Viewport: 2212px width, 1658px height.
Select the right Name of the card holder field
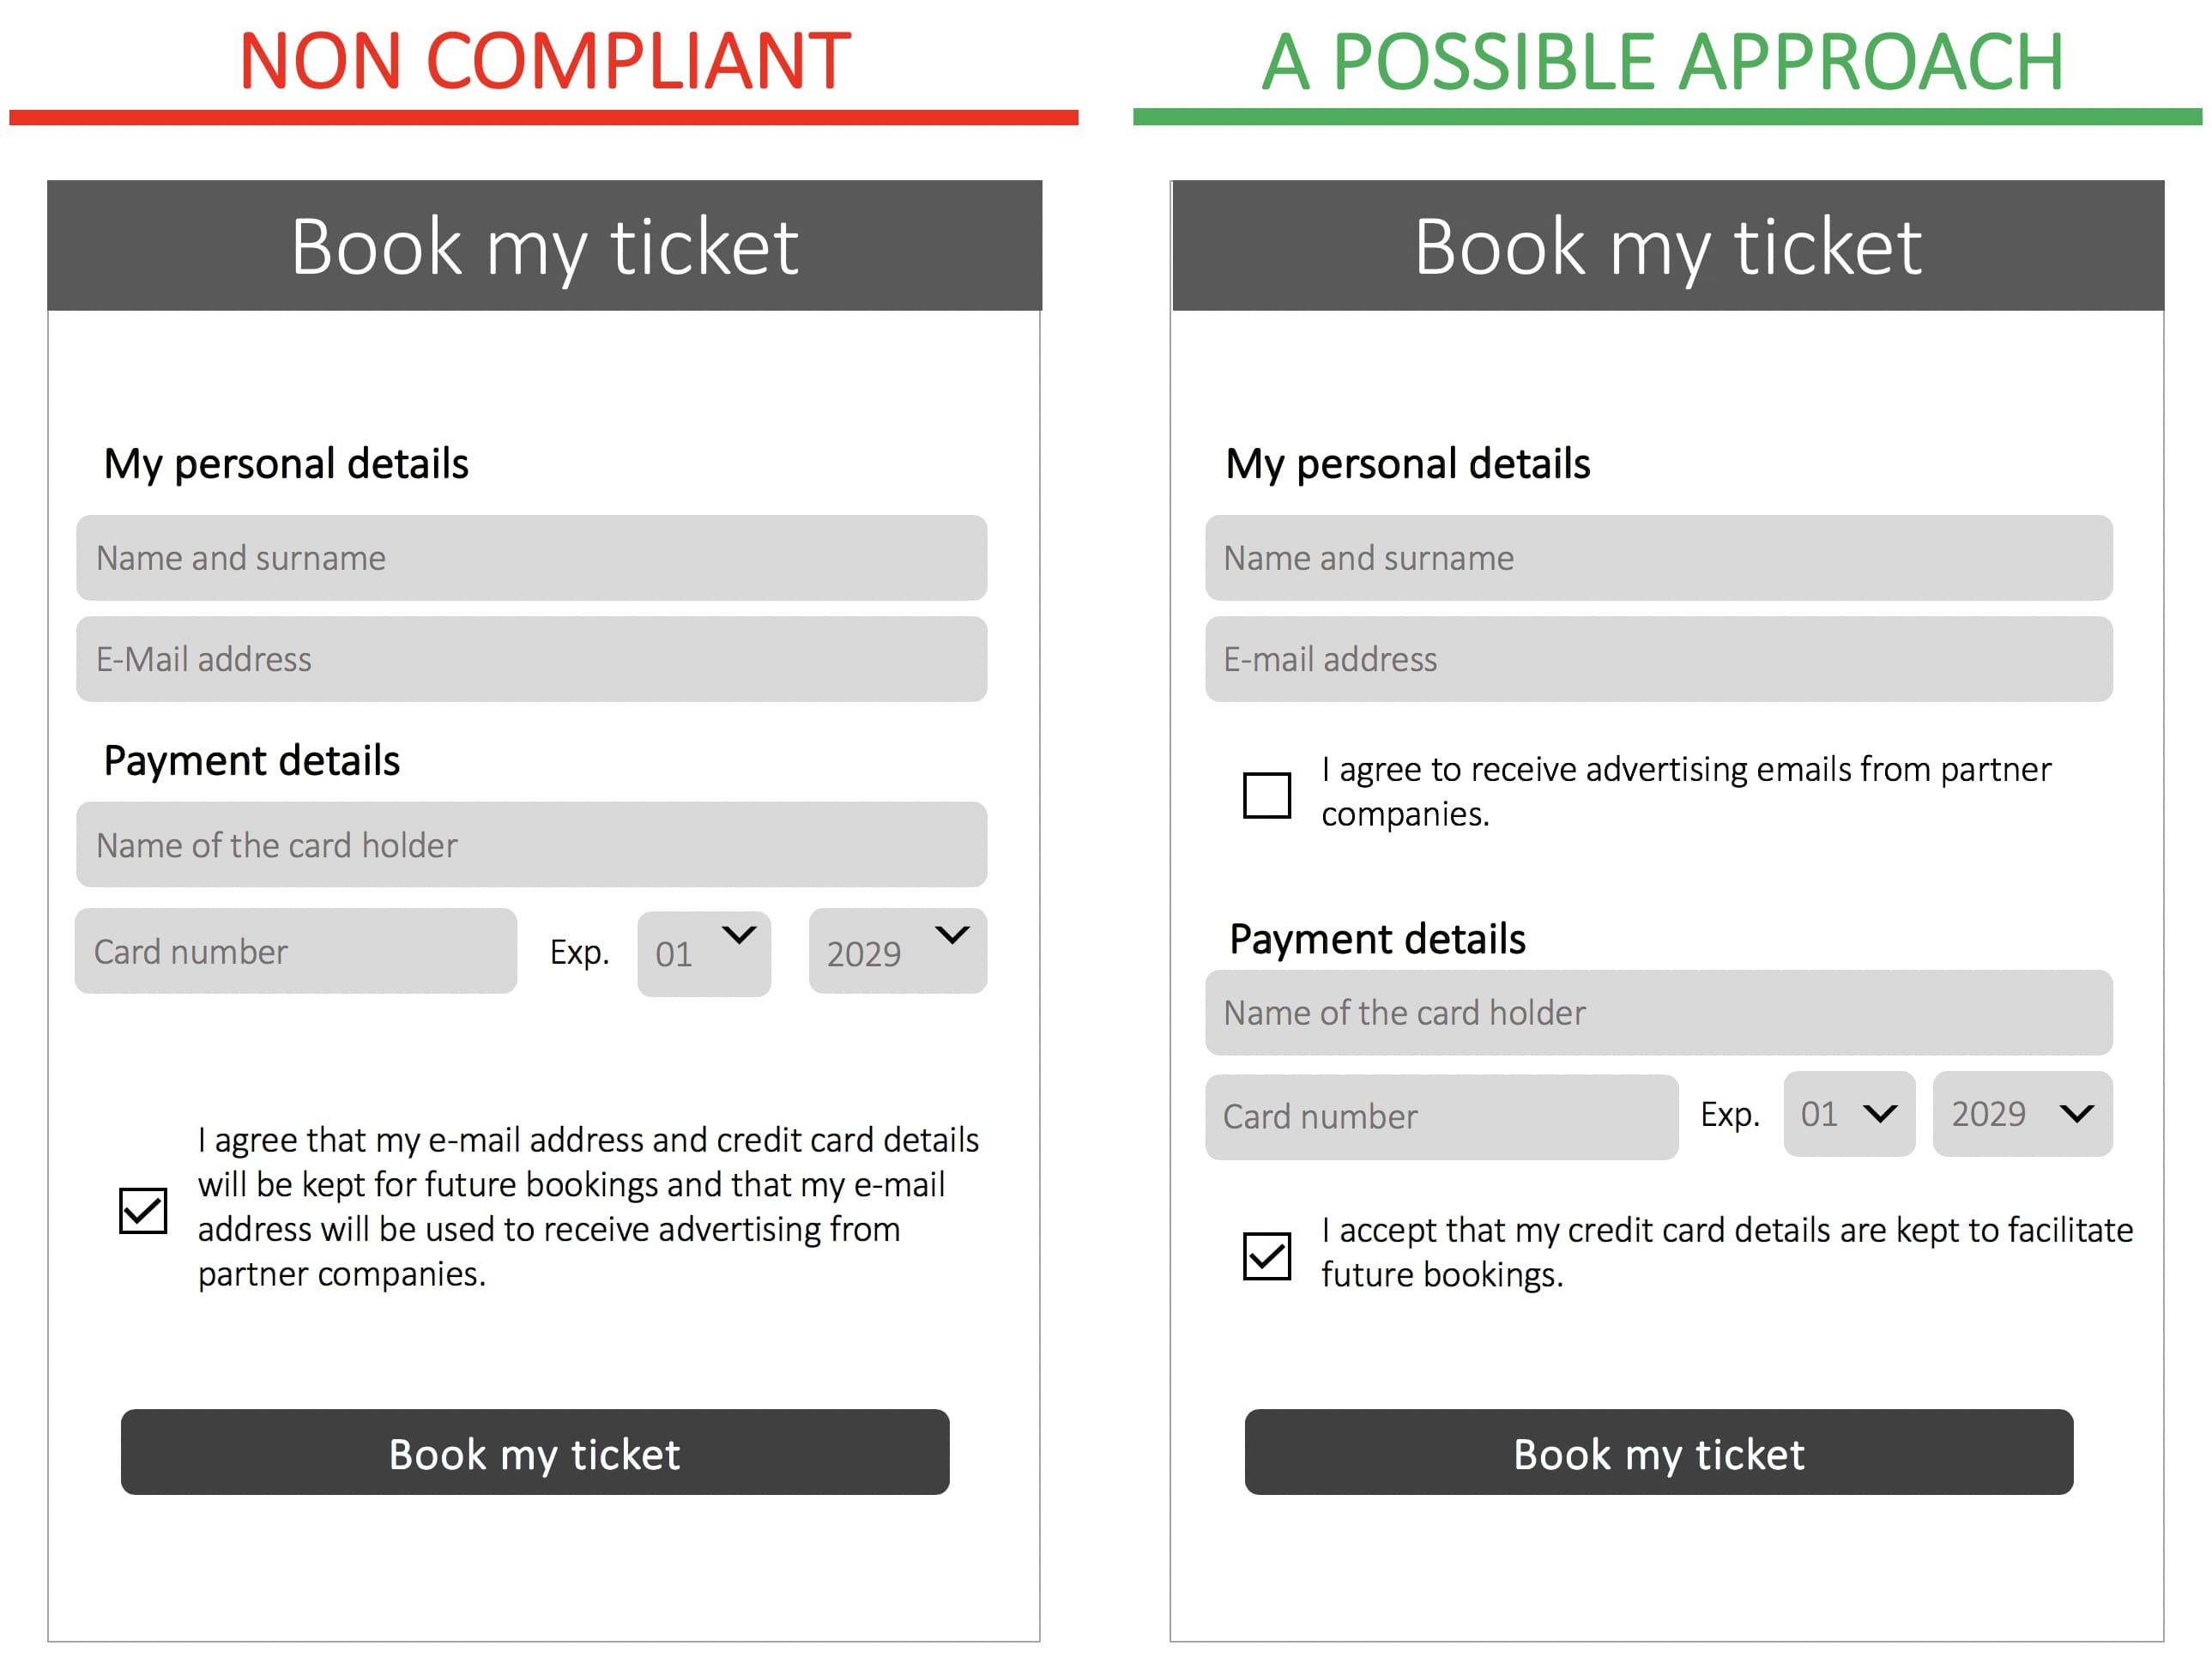point(1659,1013)
